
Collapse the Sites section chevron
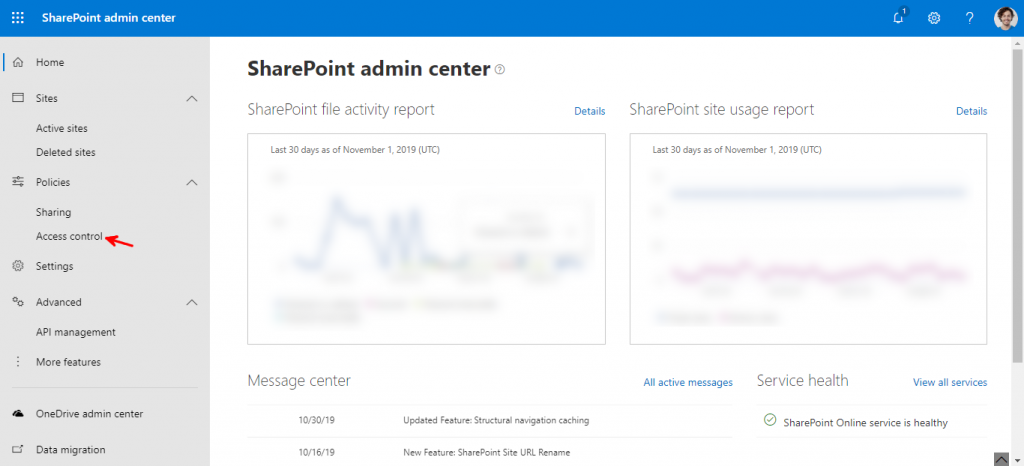point(191,99)
